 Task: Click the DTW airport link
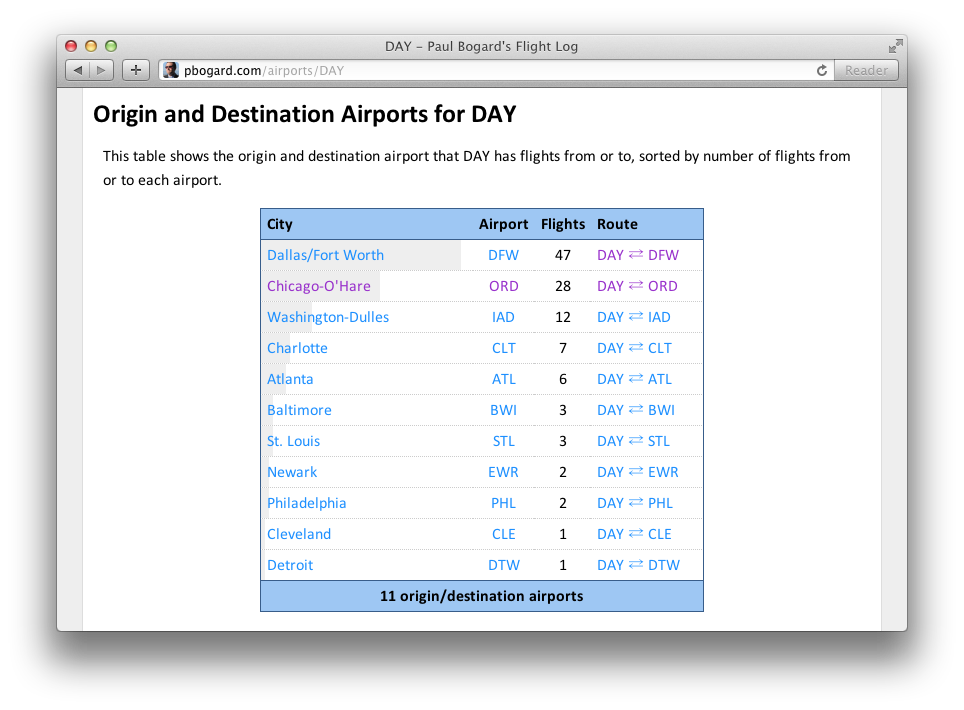503,565
